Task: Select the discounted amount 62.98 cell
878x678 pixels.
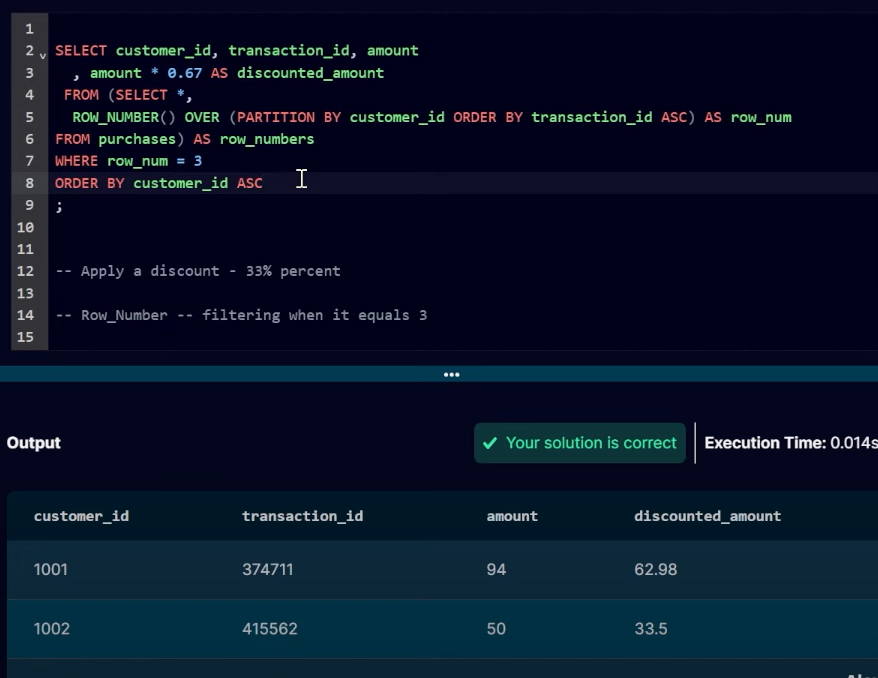Action: [656, 569]
